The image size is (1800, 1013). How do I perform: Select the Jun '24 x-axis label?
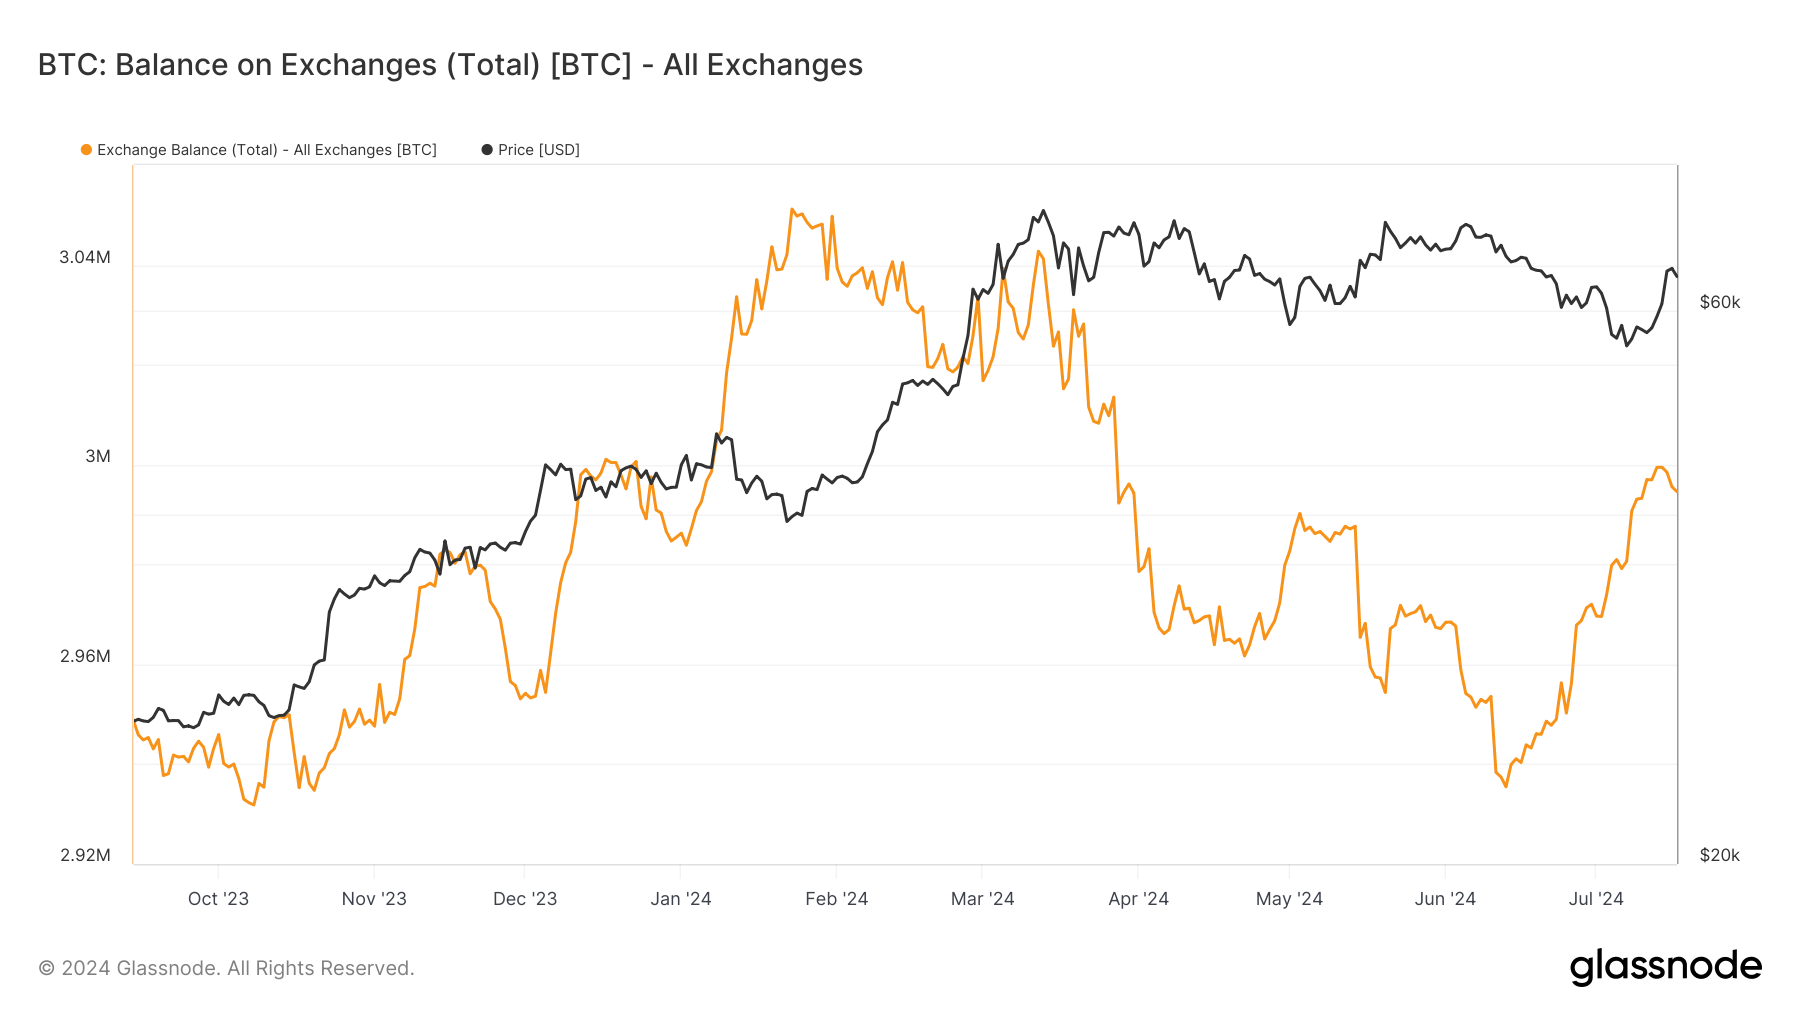pyautogui.click(x=1445, y=899)
